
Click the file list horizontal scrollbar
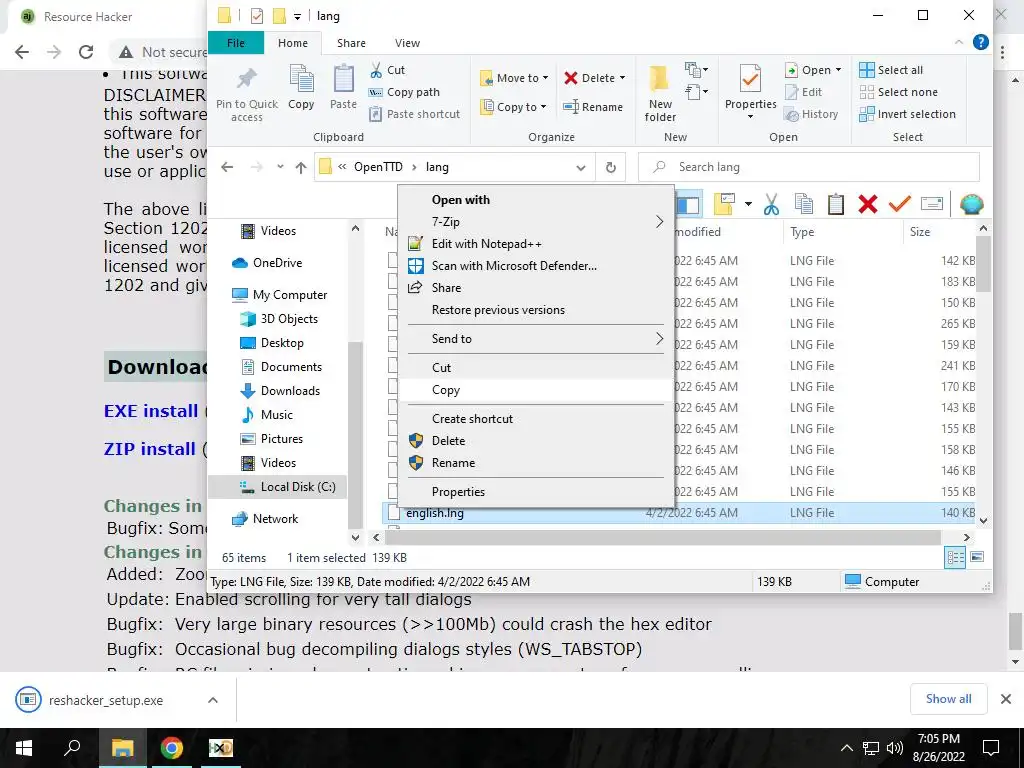tap(663, 537)
